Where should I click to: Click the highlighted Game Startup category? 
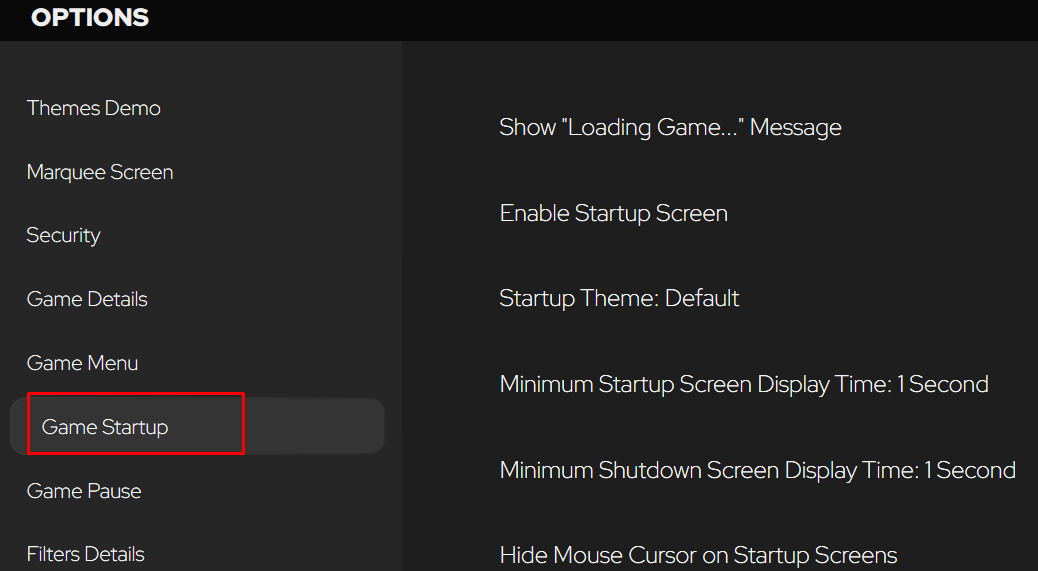click(x=197, y=427)
